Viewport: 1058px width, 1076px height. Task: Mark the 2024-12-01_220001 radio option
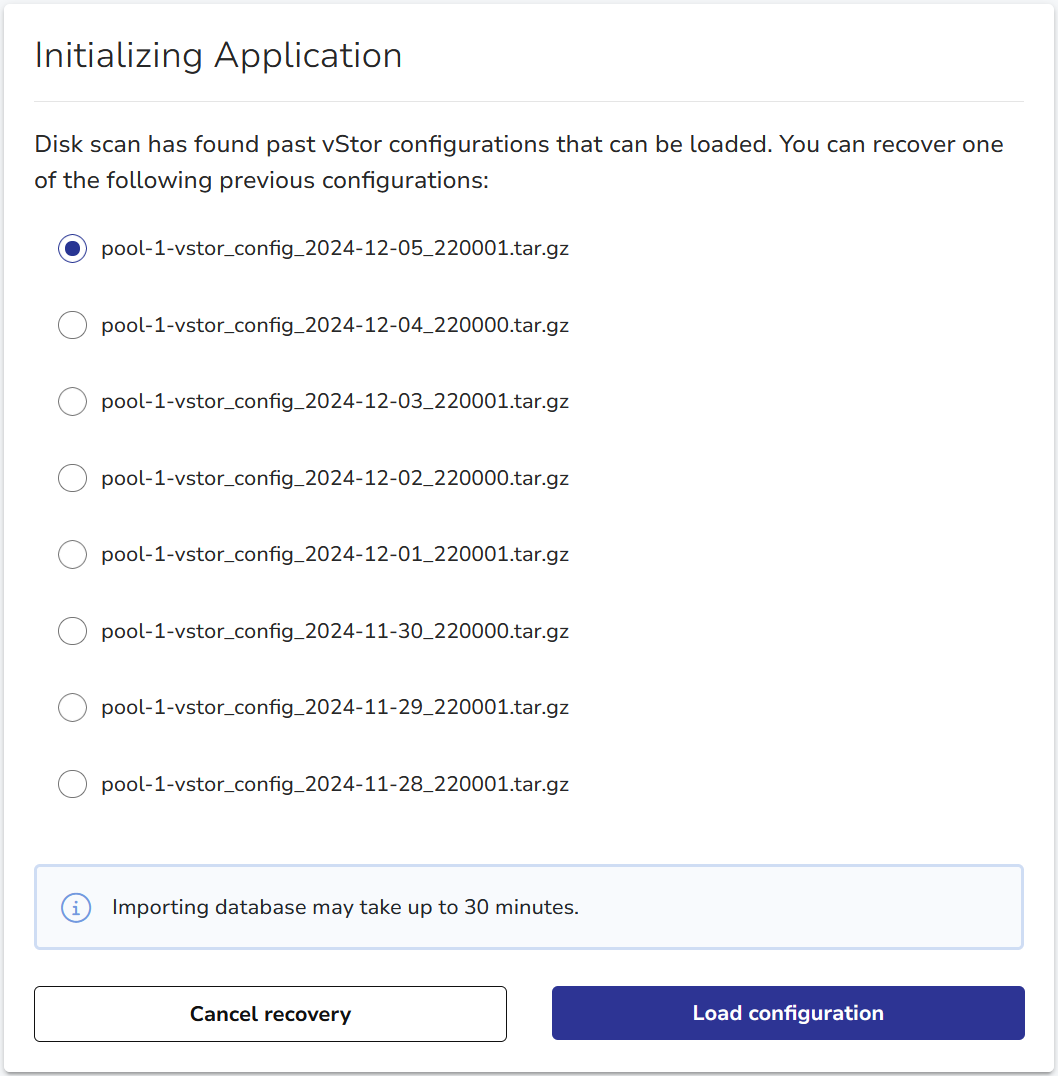[x=72, y=554]
